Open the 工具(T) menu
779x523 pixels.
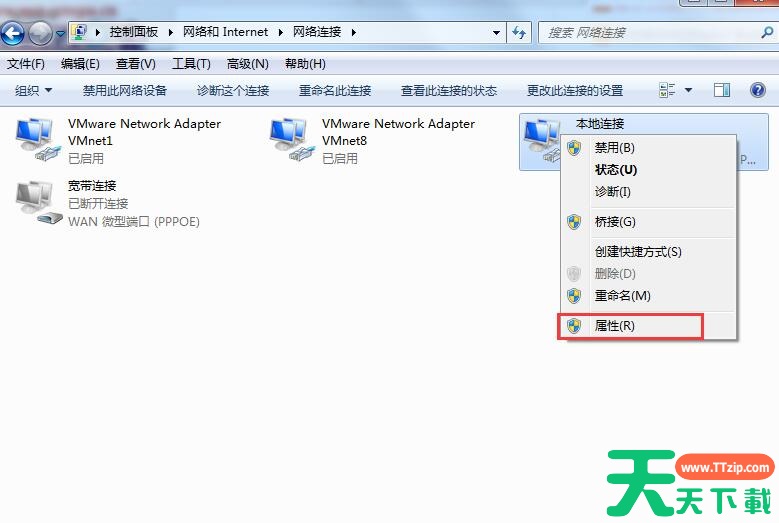(x=191, y=64)
